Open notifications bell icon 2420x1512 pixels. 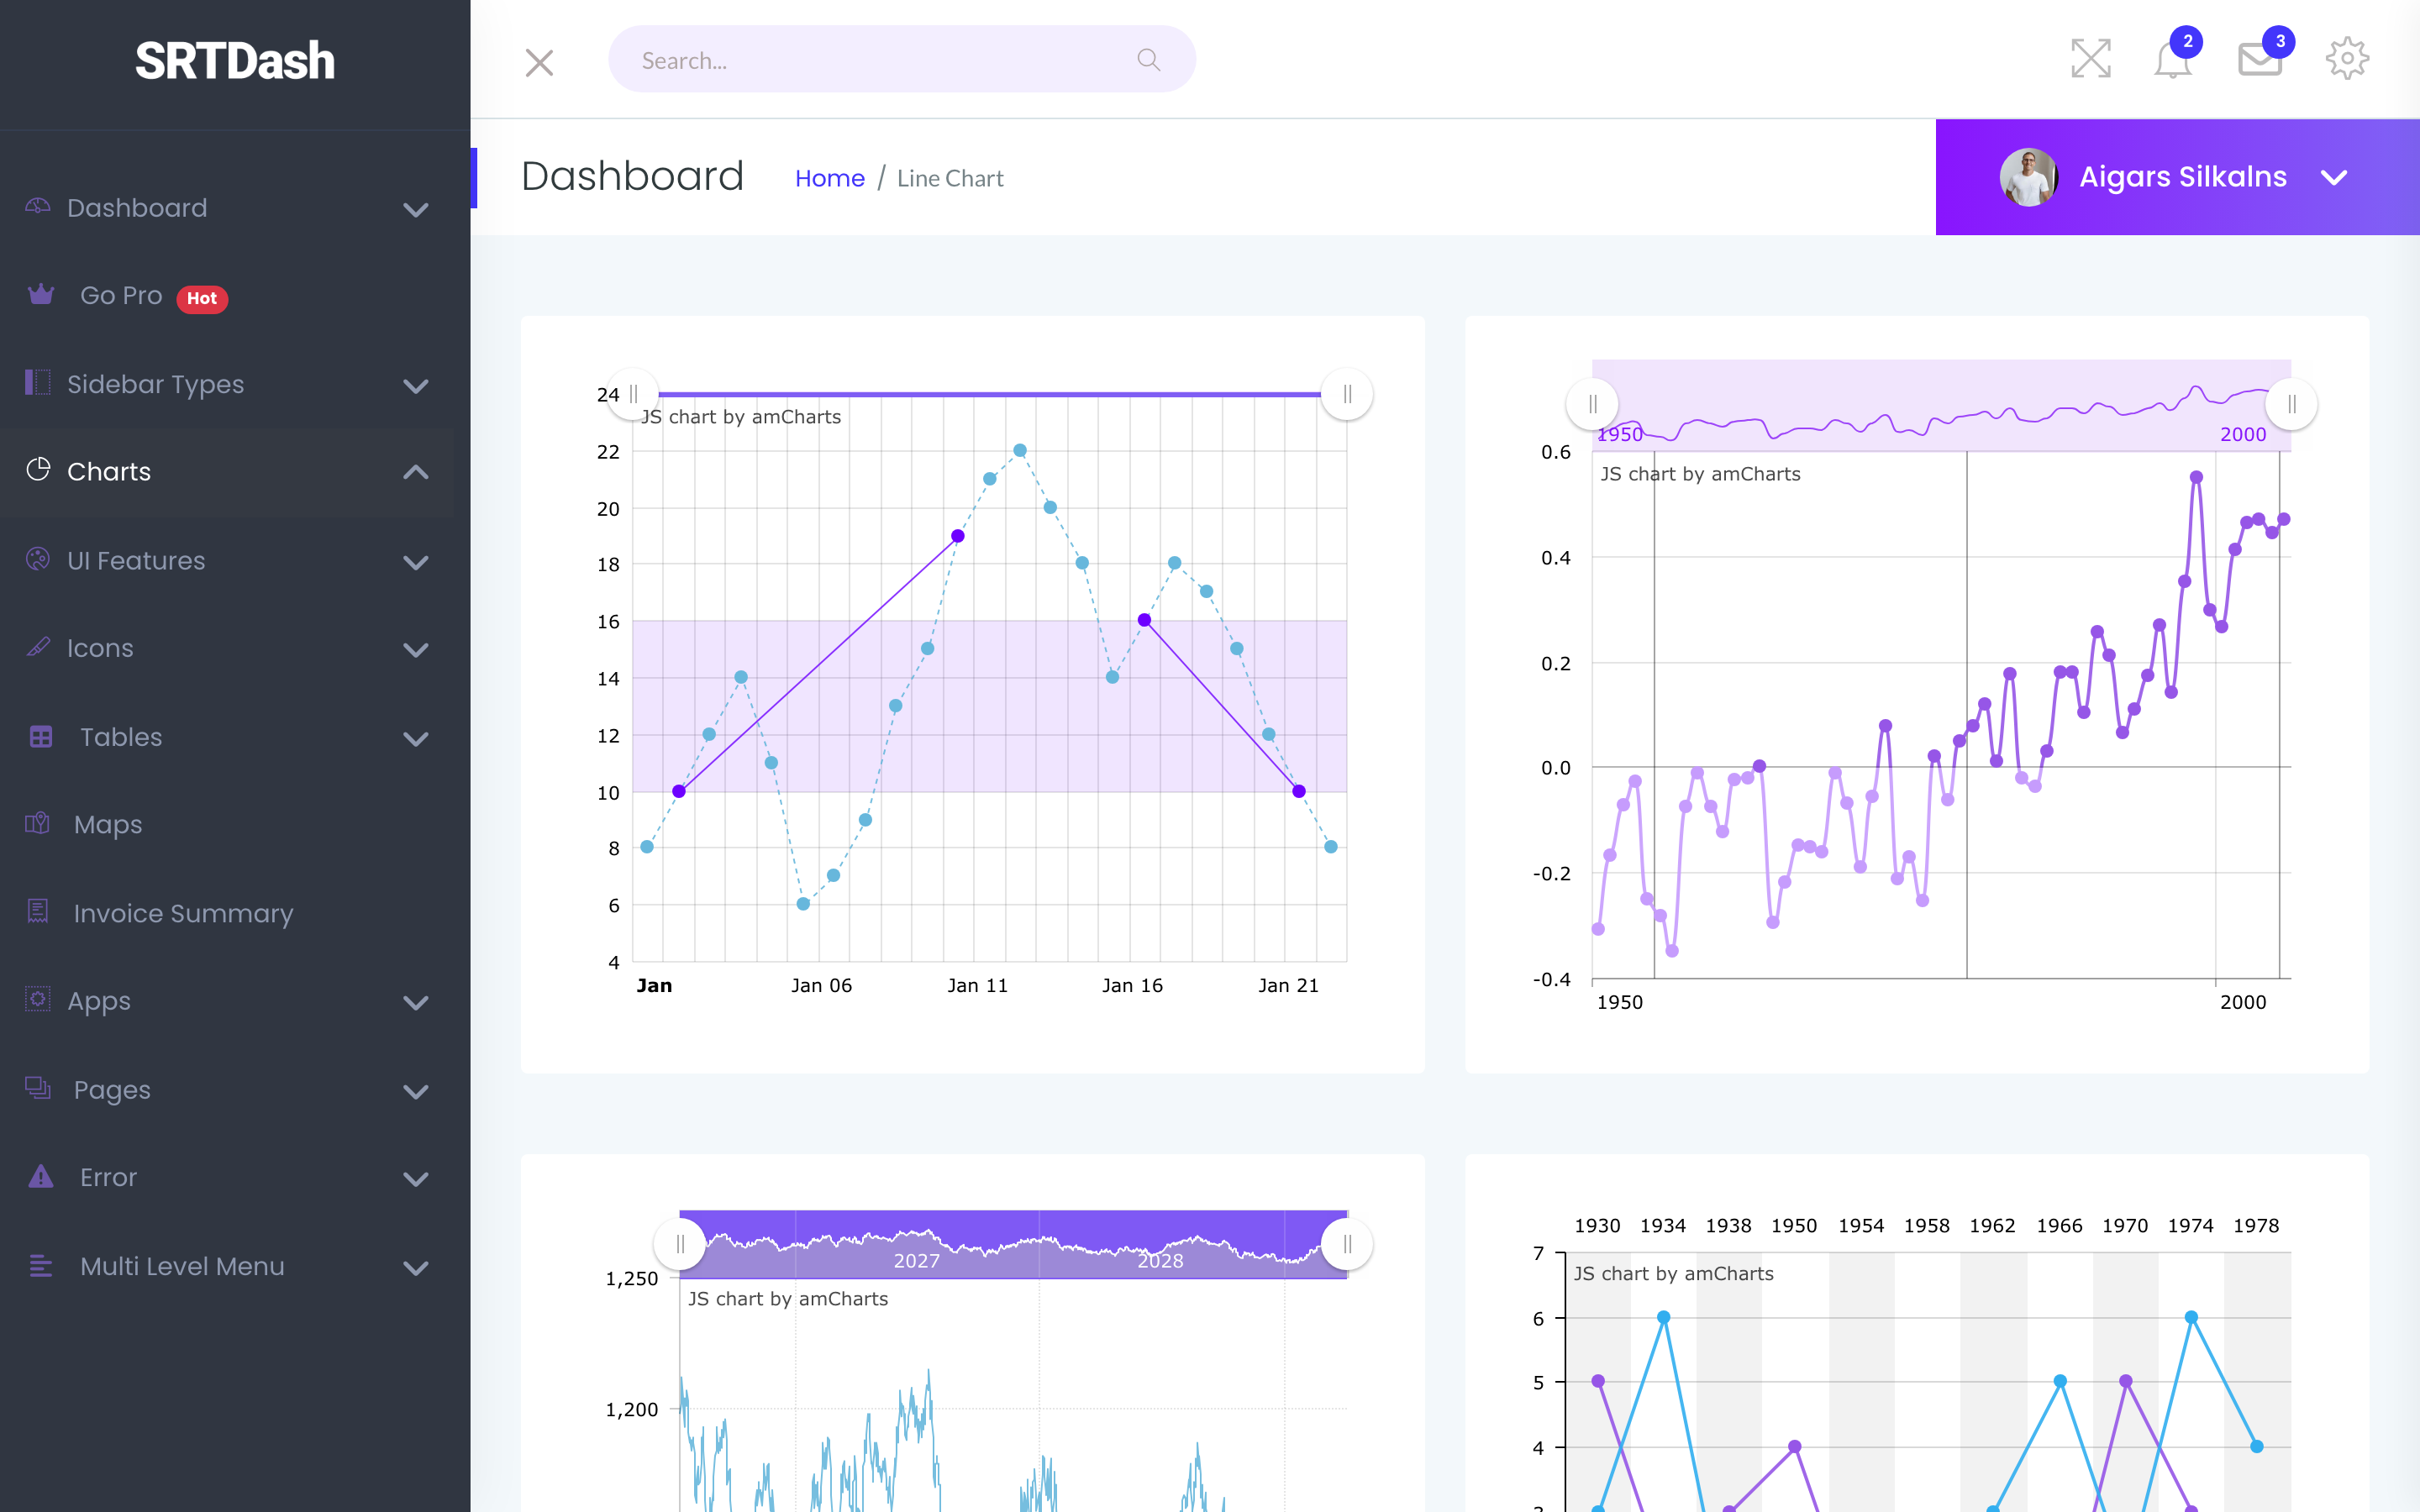click(x=2172, y=58)
